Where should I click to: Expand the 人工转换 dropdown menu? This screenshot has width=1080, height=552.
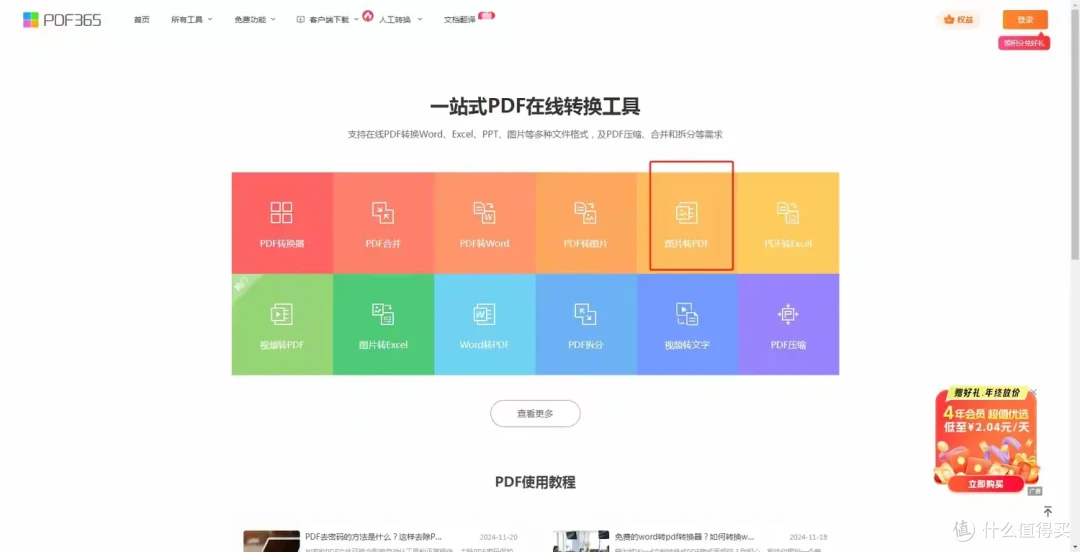400,20
